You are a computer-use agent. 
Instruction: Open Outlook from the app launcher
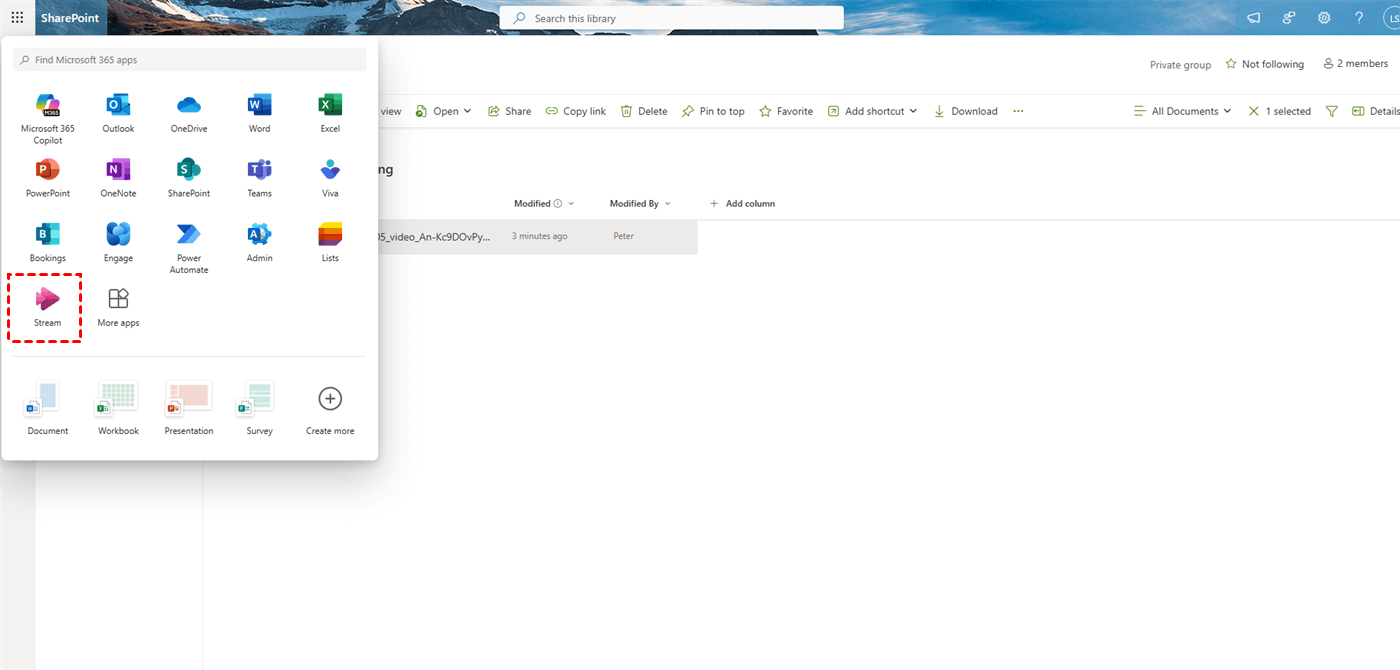(x=118, y=114)
